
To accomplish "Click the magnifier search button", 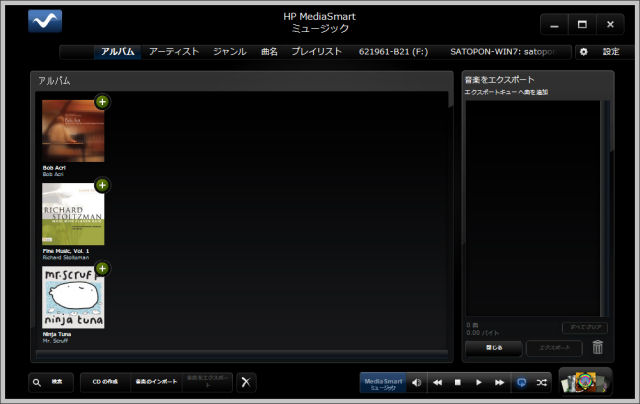I will coord(51,382).
